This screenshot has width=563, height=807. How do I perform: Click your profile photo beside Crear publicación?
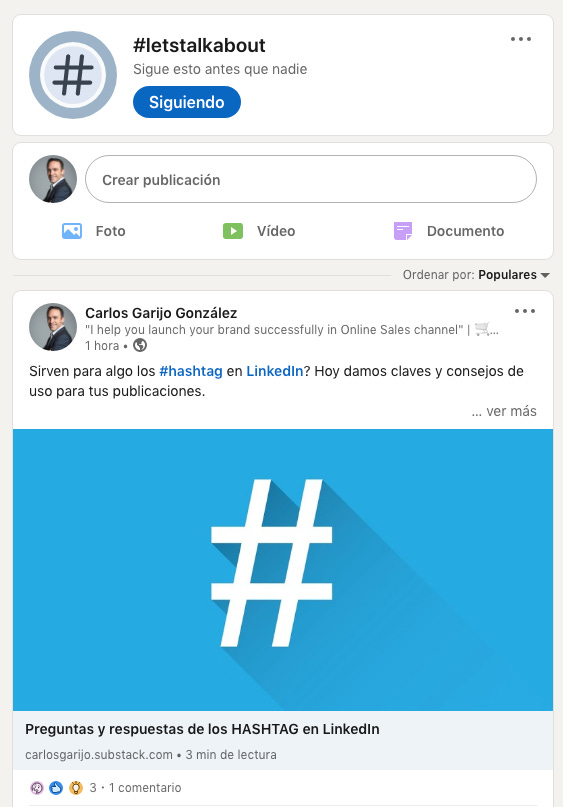53,179
